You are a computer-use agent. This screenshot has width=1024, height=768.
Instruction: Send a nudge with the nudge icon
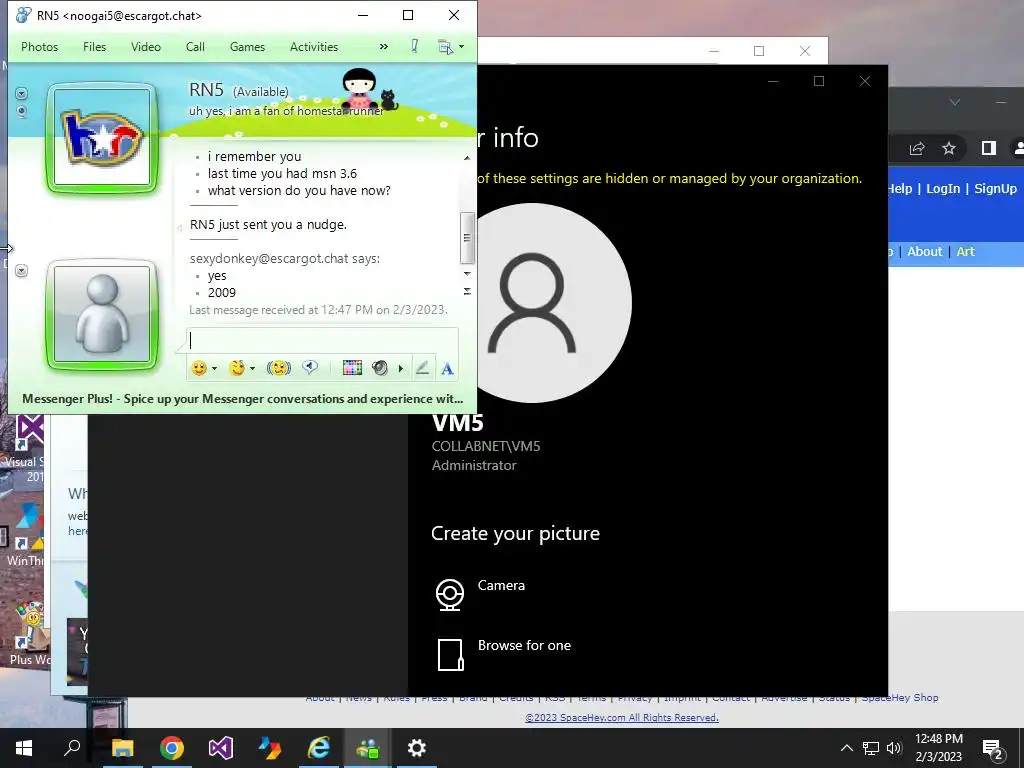(x=279, y=368)
